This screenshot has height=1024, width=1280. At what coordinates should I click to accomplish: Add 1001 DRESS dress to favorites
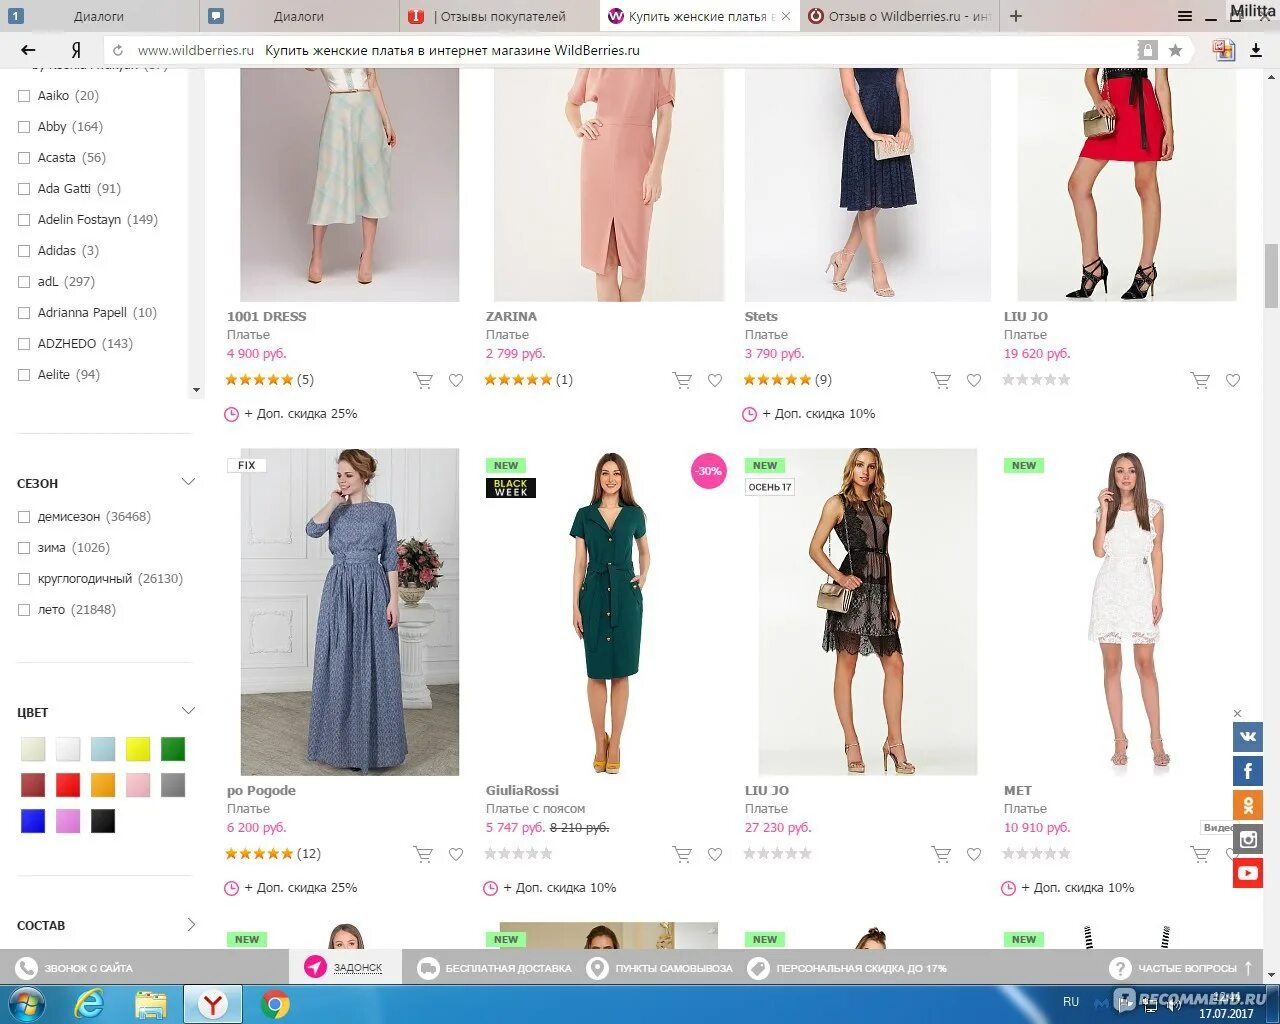pyautogui.click(x=456, y=380)
